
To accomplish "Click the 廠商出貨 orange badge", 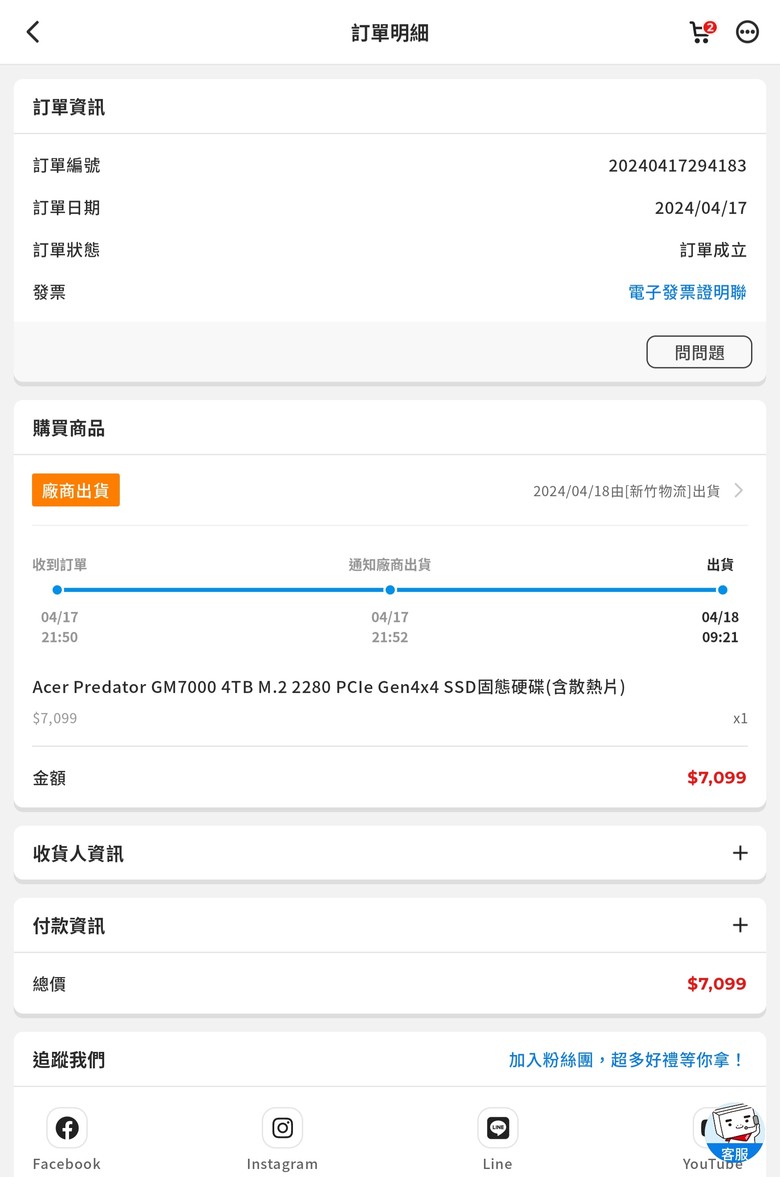I will (76, 490).
